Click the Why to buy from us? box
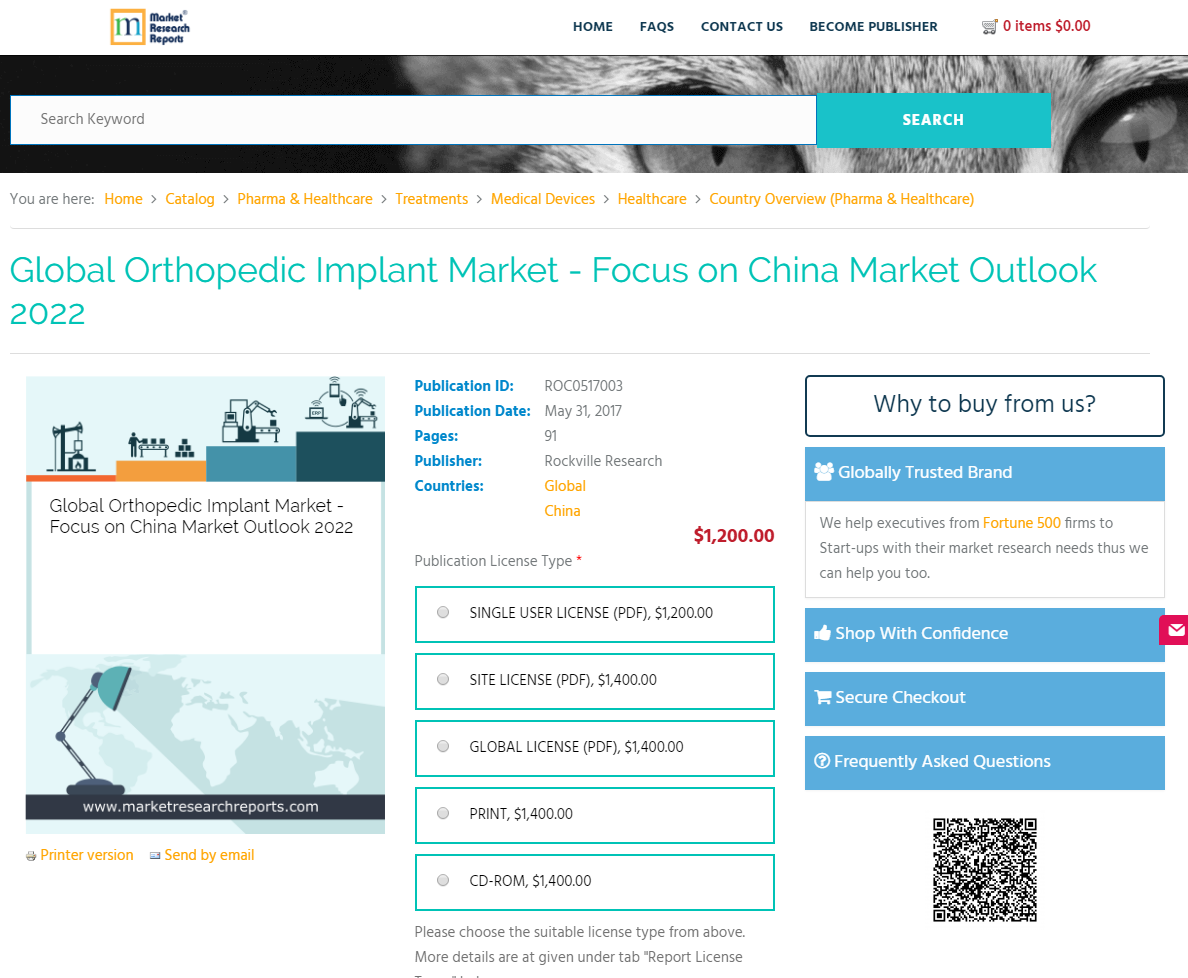The height and width of the screenshot is (978, 1188). tap(984, 405)
